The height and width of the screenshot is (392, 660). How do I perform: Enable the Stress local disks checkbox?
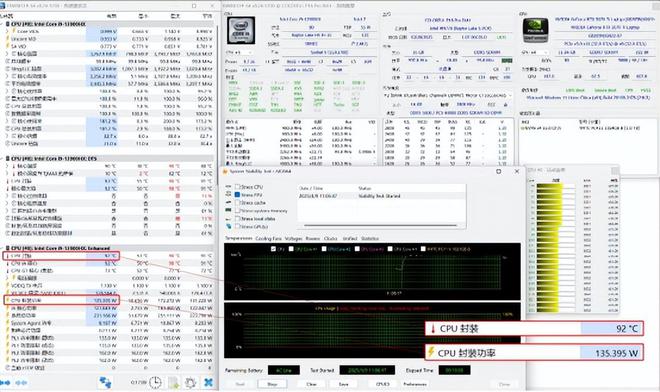tap(237, 219)
